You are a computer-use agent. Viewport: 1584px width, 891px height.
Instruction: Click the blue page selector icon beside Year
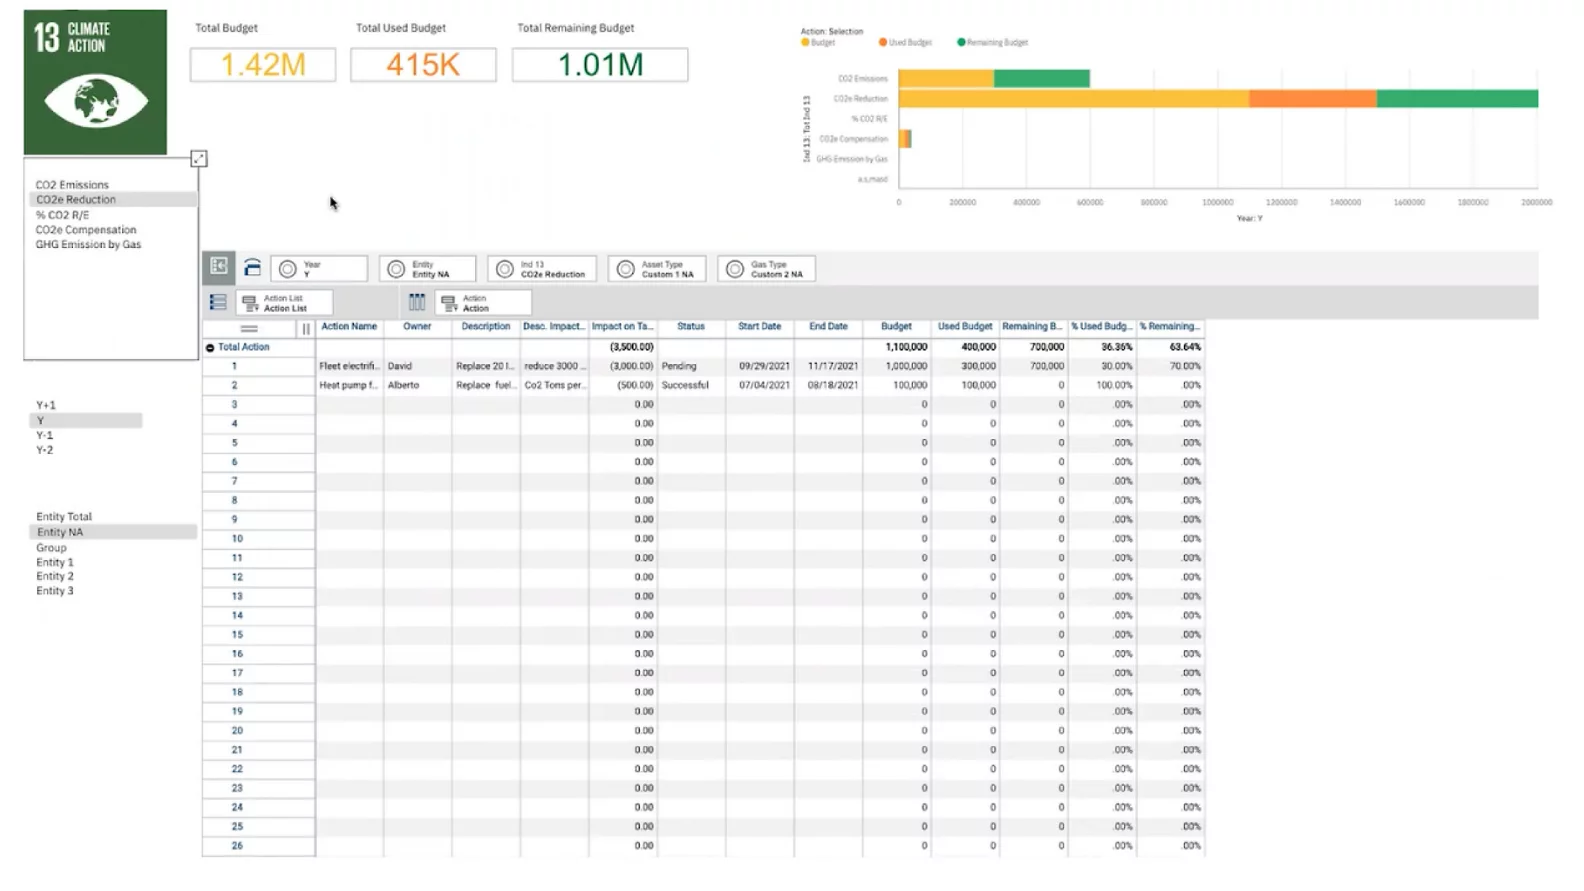[x=252, y=268]
